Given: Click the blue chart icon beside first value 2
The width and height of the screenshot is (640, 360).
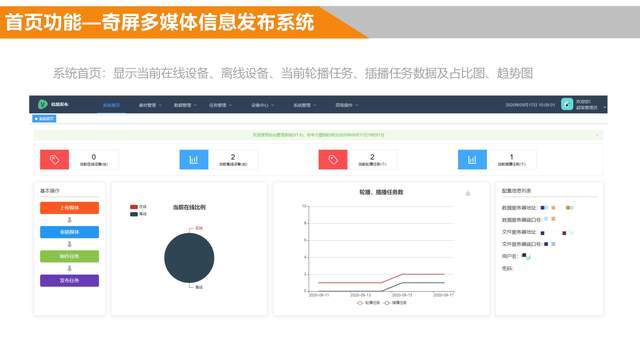Looking at the screenshot, I should pos(194,160).
